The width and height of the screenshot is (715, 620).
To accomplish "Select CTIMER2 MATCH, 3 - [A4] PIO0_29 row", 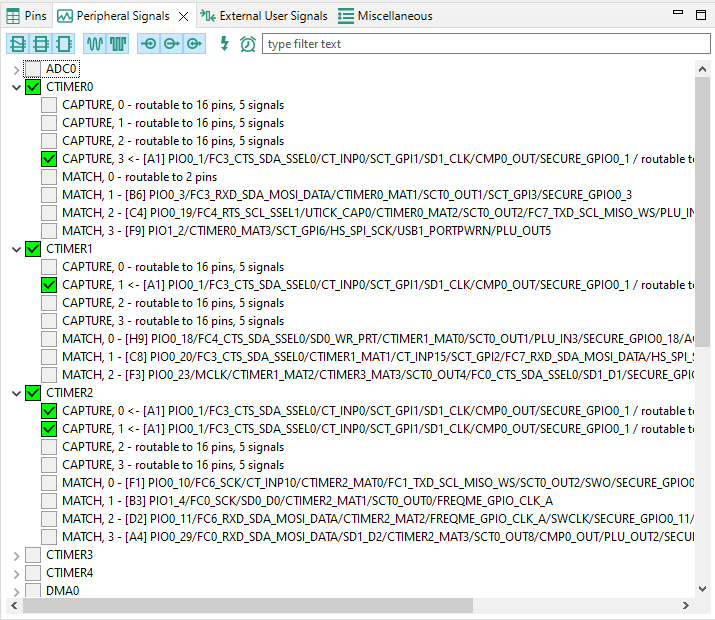I will click(x=378, y=537).
